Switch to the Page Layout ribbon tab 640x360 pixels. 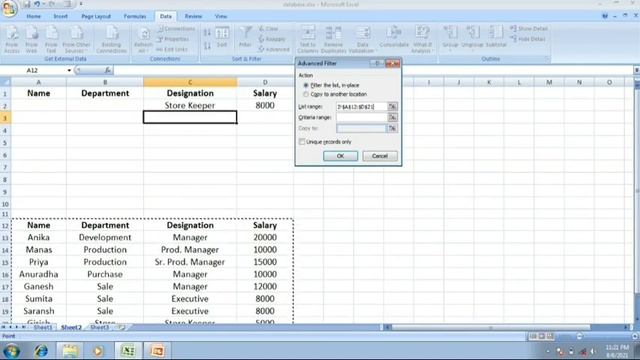point(96,16)
